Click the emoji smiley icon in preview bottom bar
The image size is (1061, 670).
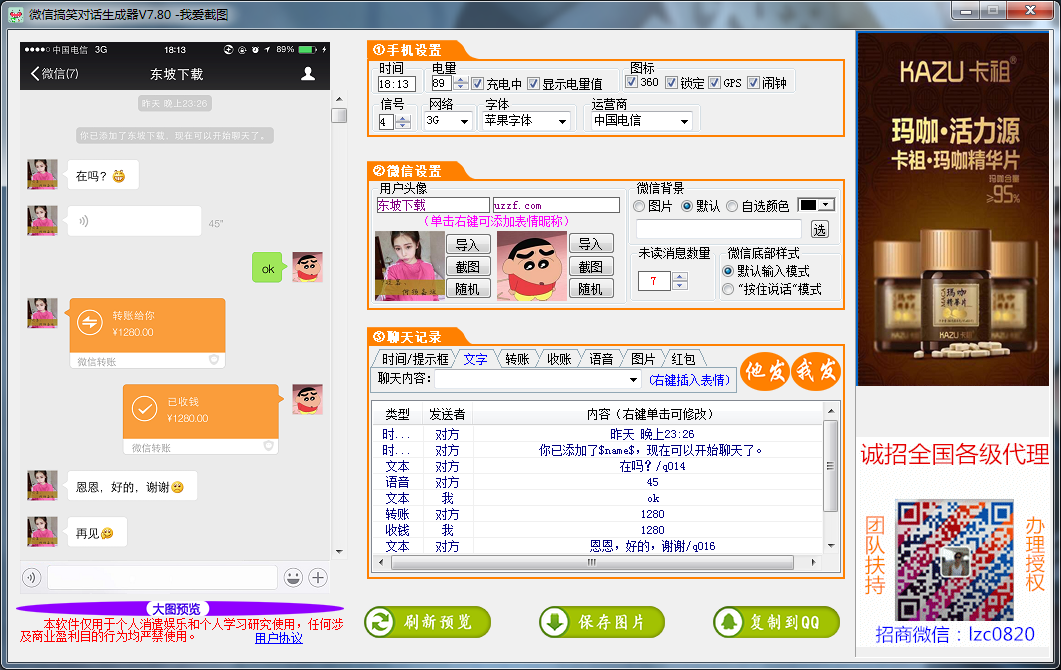(293, 577)
